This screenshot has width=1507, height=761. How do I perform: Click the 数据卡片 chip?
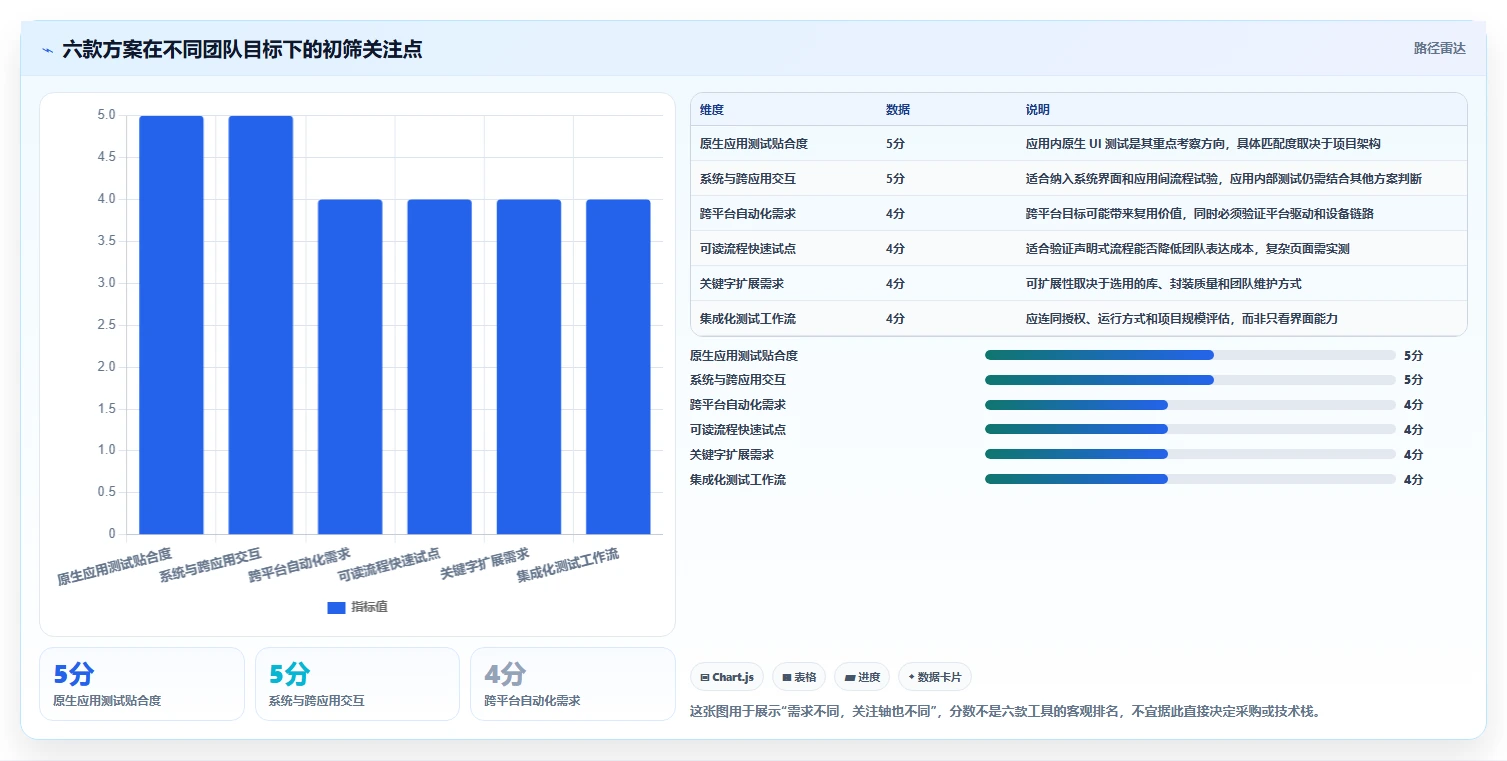coord(935,677)
